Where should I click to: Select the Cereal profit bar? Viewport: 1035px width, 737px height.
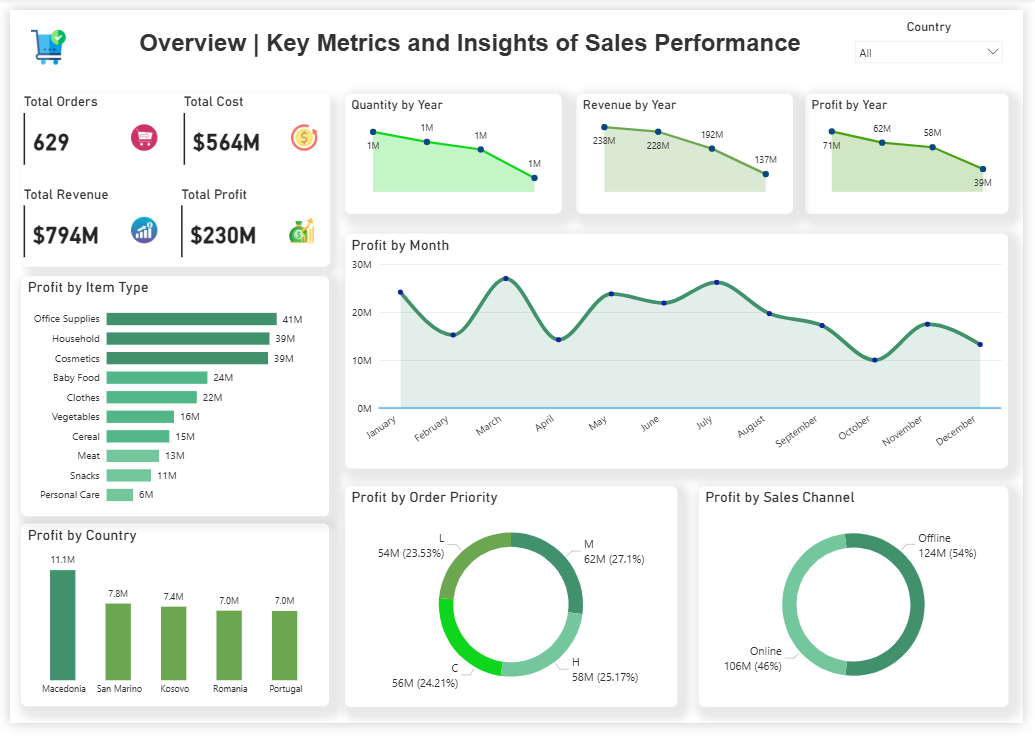coord(137,436)
